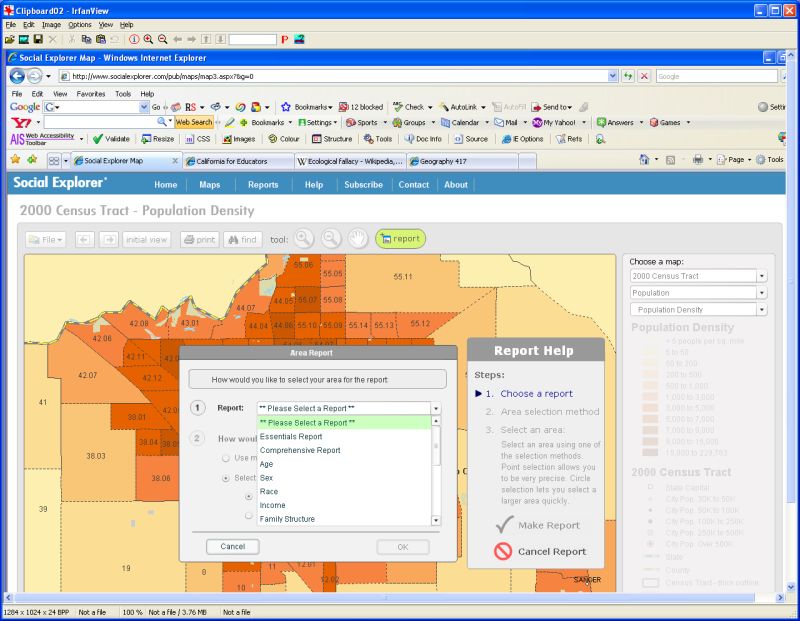This screenshot has width=800, height=621.
Task: Switch to Geography 417 tab
Action: (x=462, y=161)
